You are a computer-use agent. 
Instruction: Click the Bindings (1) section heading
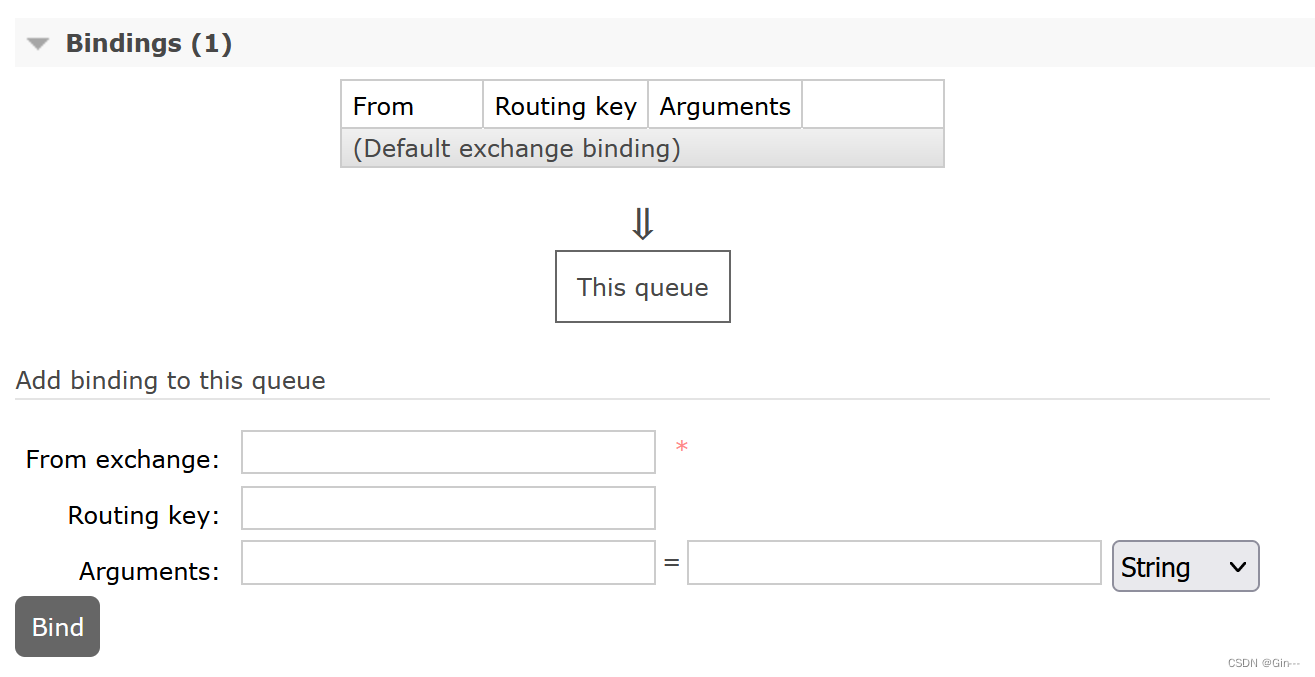[149, 44]
